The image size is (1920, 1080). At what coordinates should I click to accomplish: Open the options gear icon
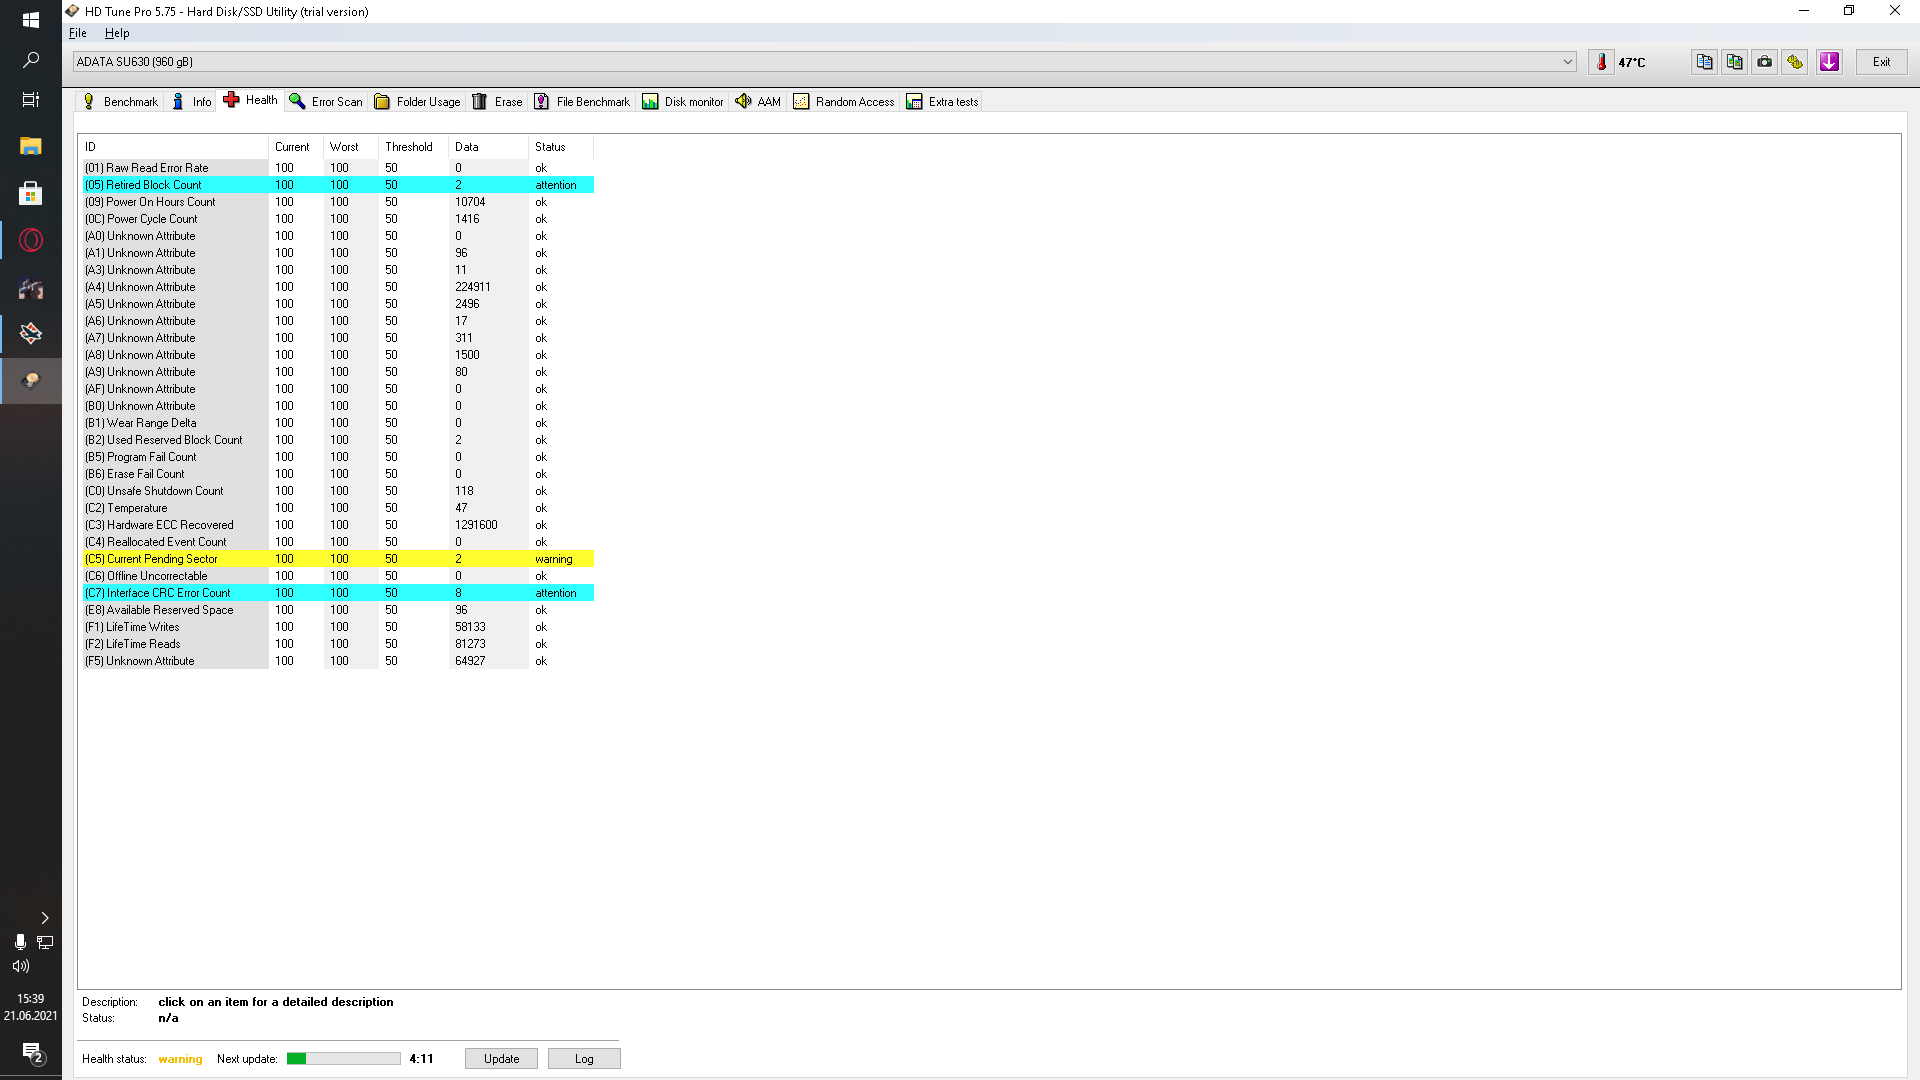[1795, 62]
